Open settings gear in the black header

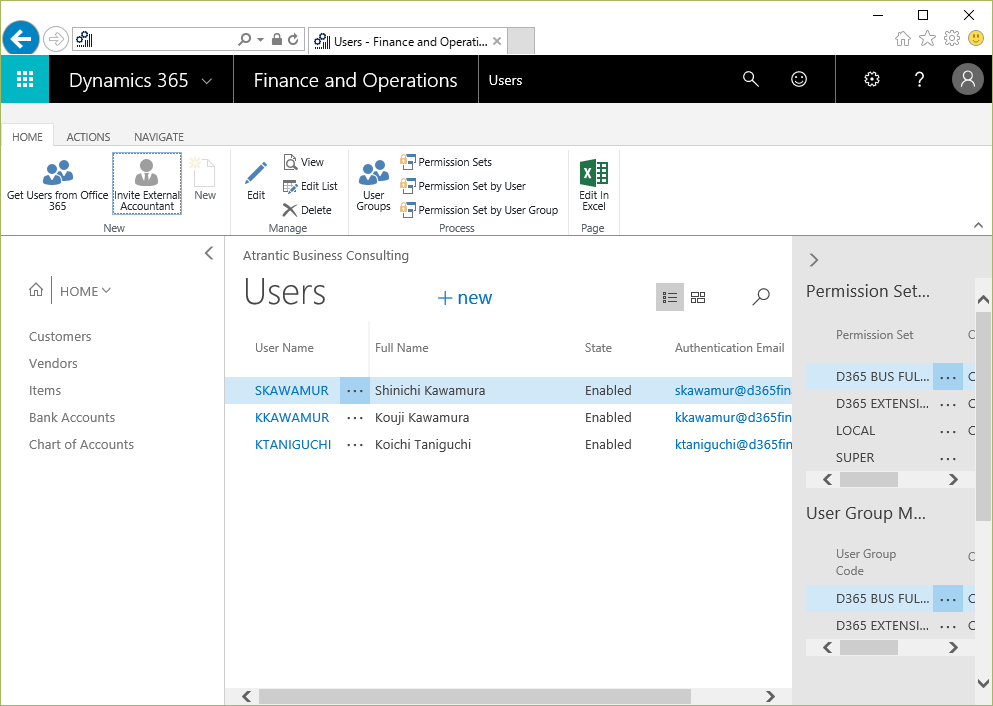pyautogui.click(x=872, y=79)
